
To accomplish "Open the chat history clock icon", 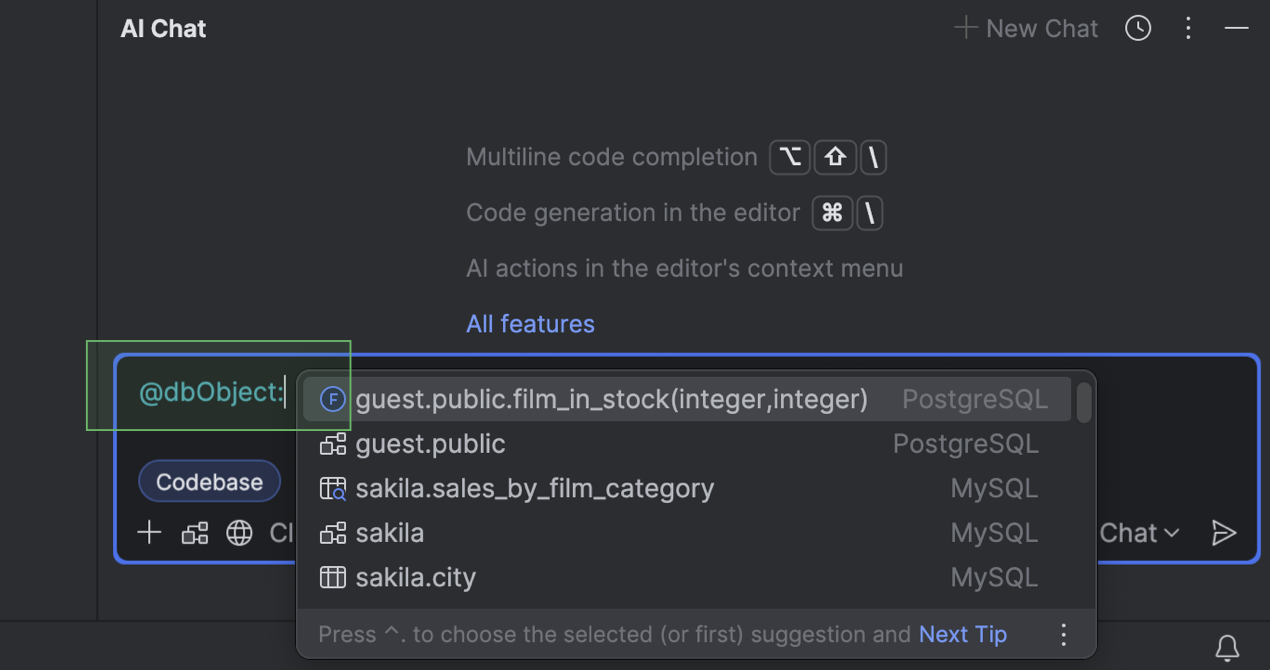I will pos(1138,29).
